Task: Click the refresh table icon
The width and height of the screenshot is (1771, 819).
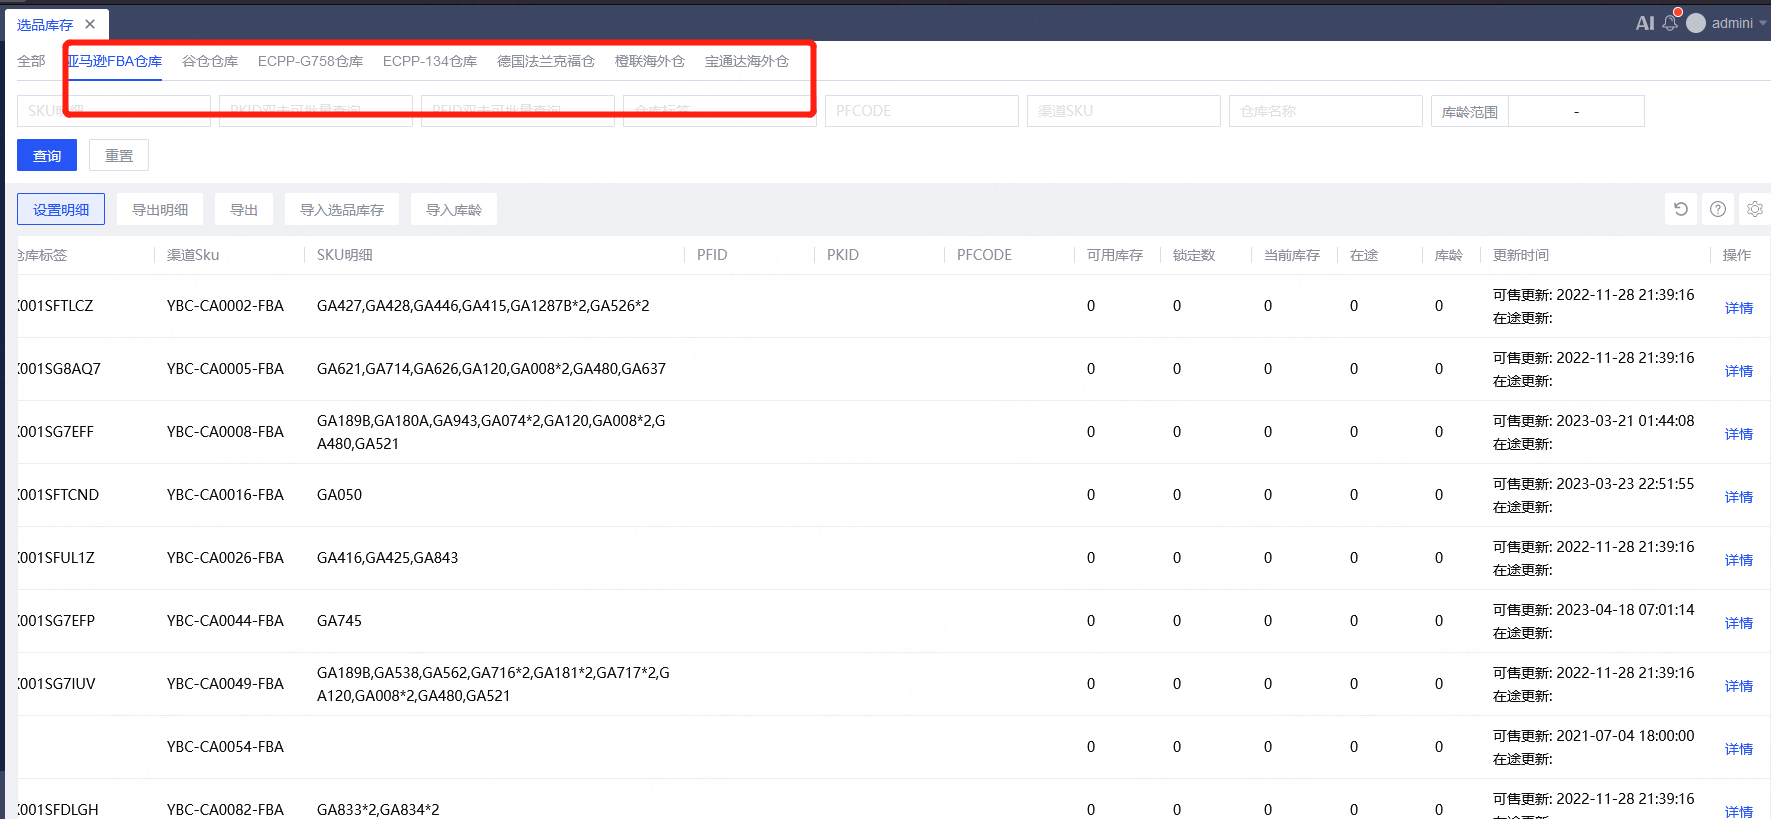Action: click(1681, 209)
